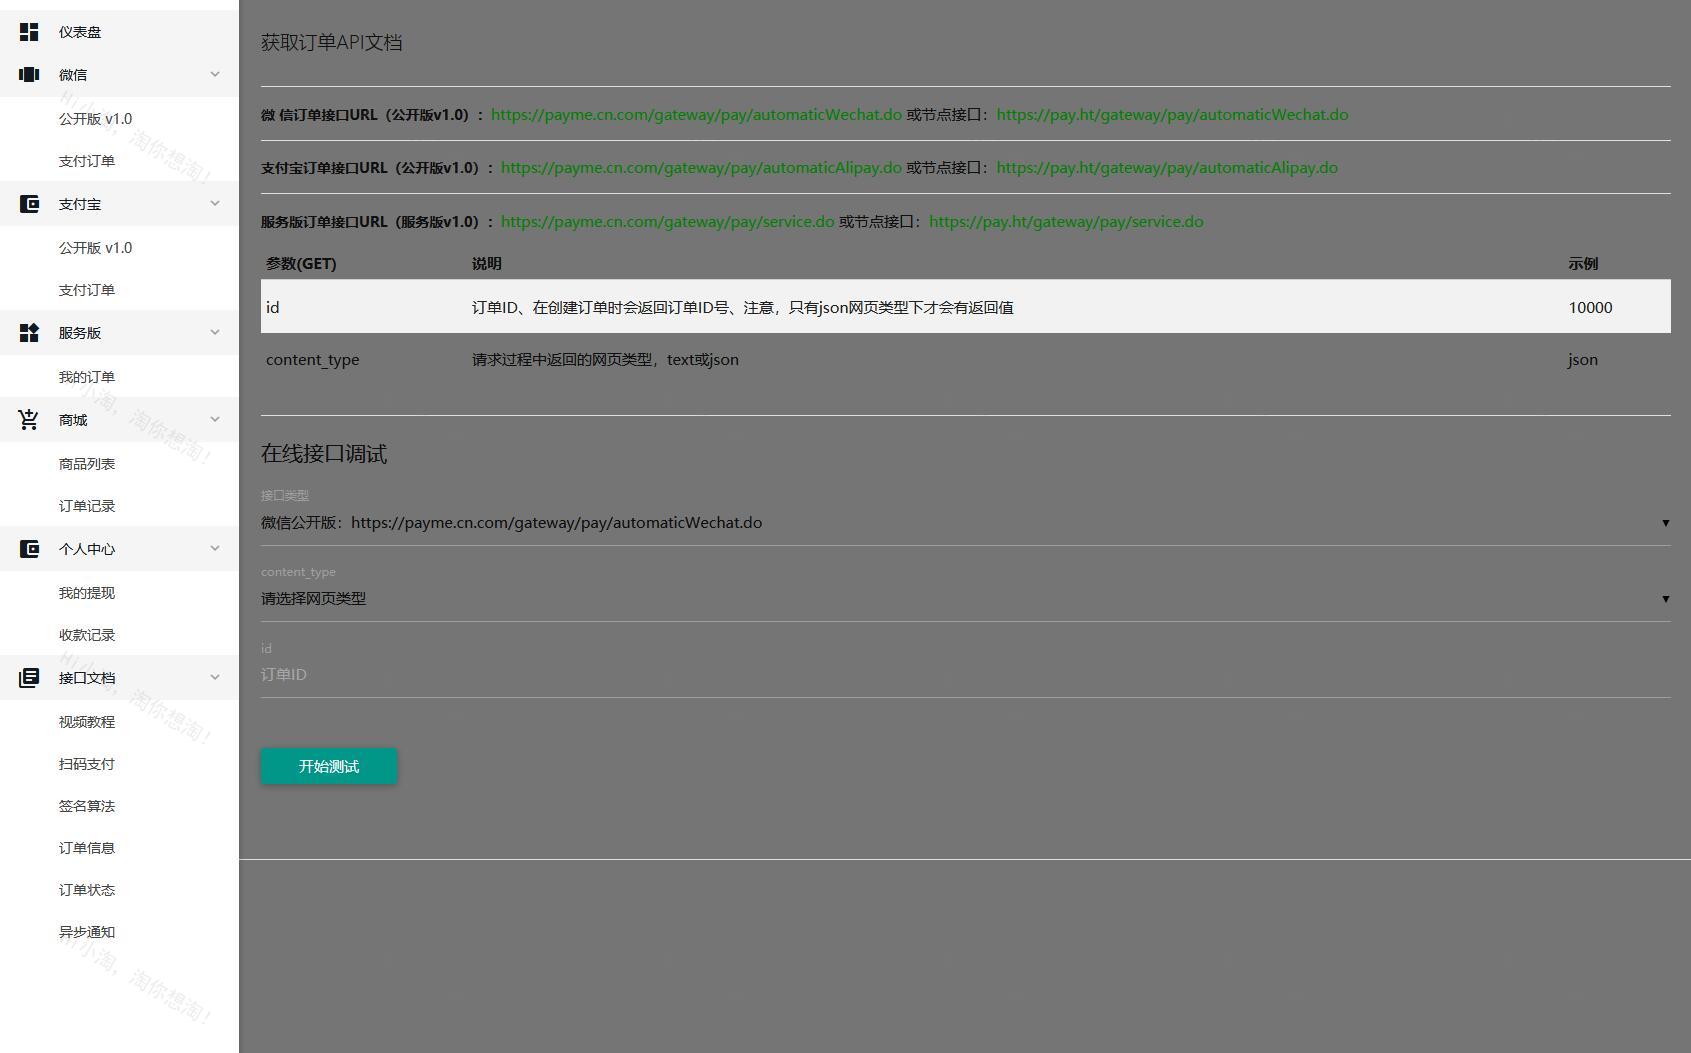Click the example value 10000
1691x1053 pixels.
point(1590,308)
